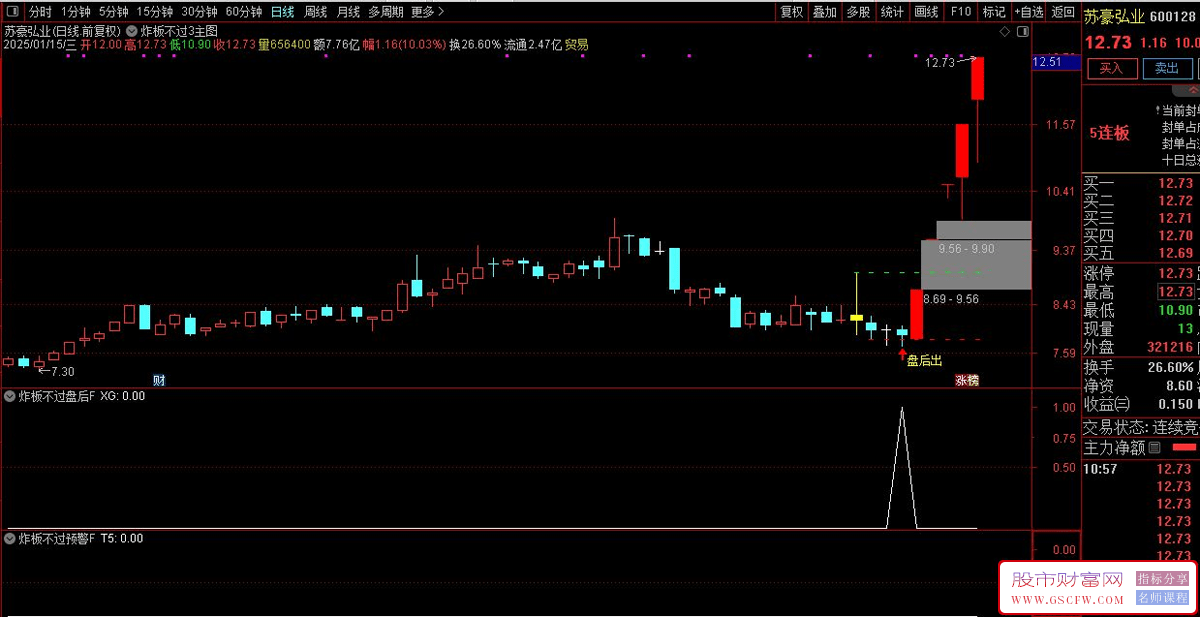
Task: Click the 买一 bid price 12.73
Action: point(1175,183)
